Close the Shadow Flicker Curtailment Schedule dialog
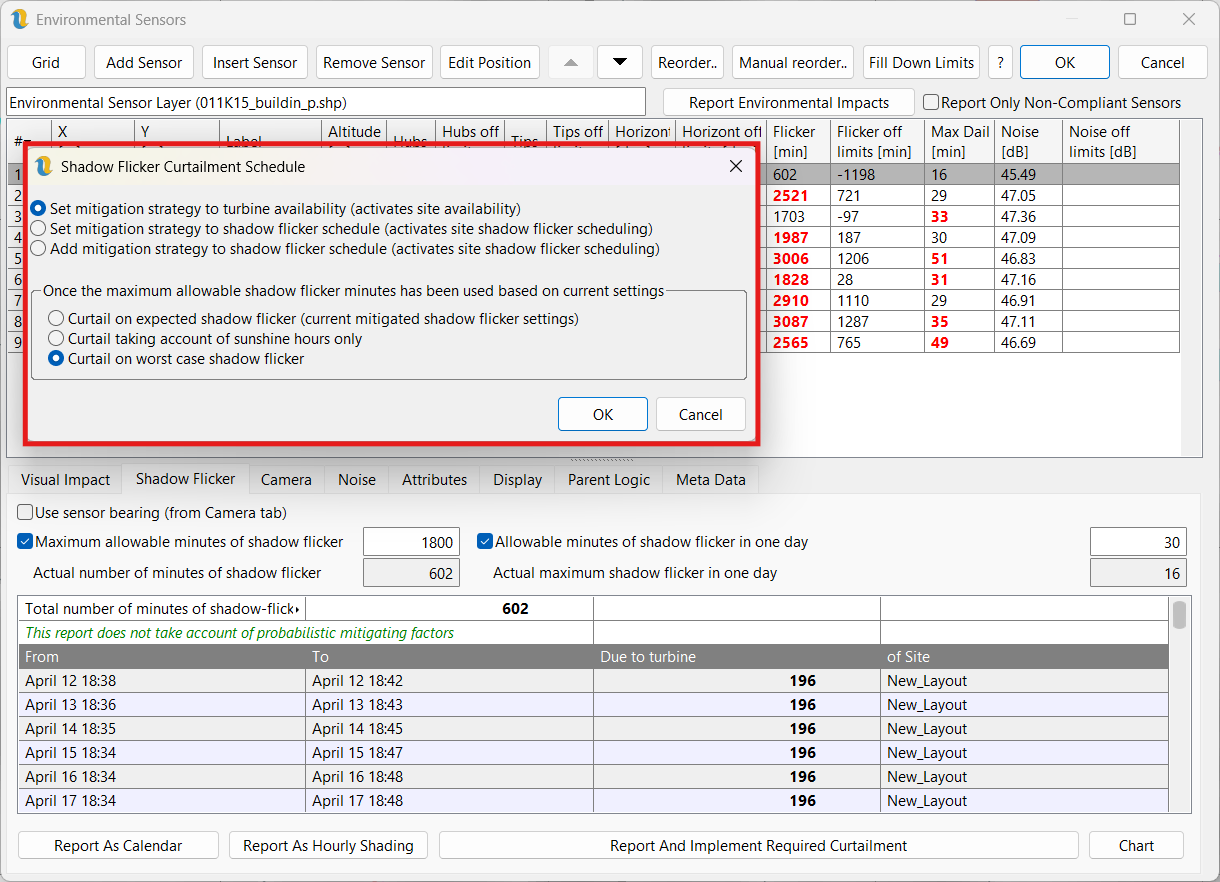 736,166
